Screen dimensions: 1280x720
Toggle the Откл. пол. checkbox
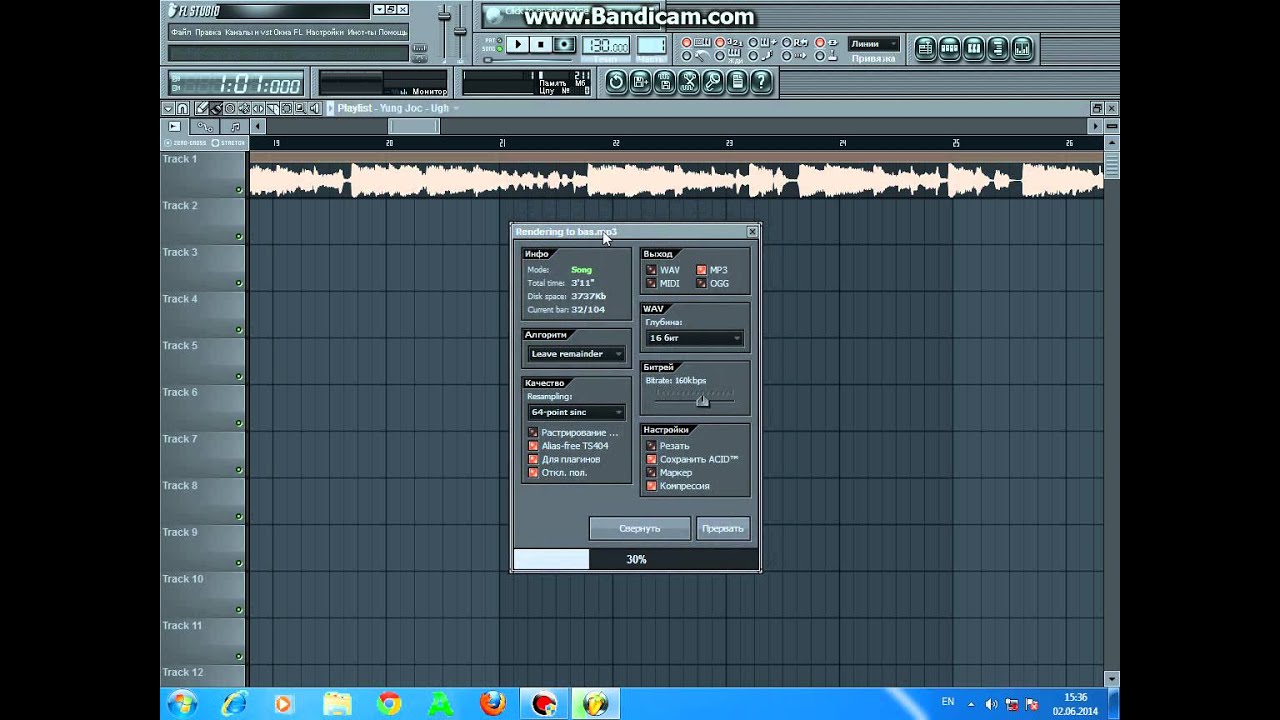(x=533, y=472)
